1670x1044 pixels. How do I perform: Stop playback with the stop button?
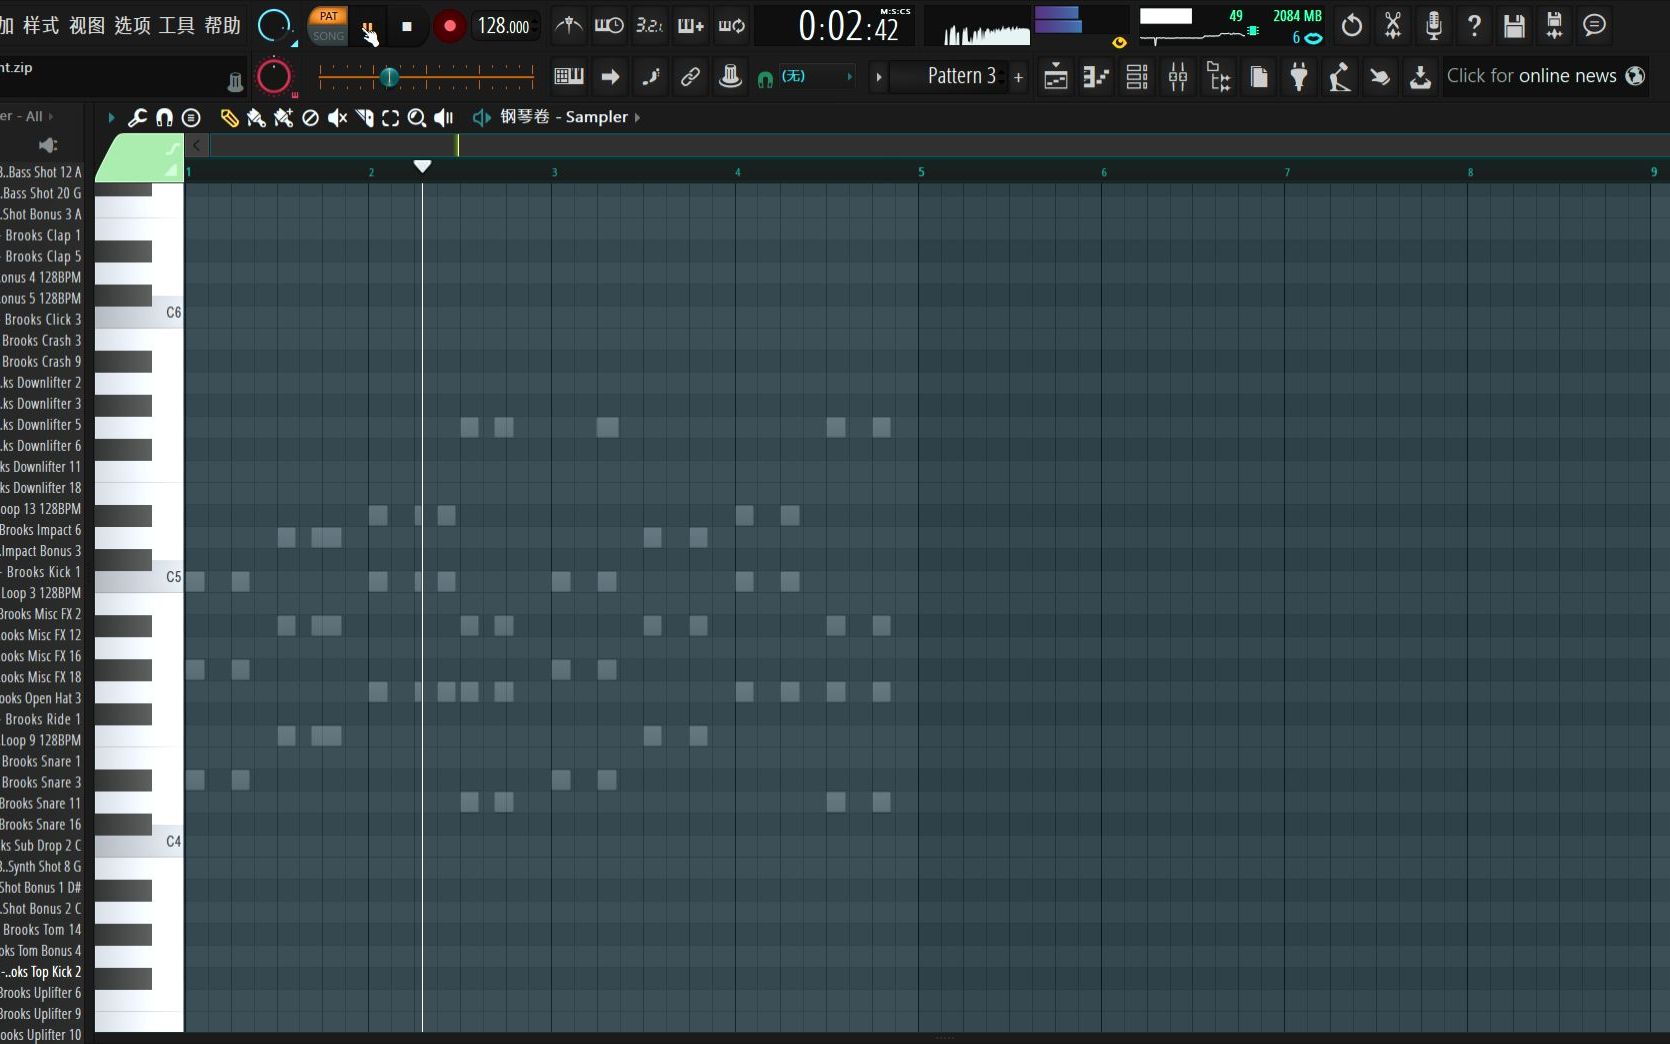coord(407,27)
